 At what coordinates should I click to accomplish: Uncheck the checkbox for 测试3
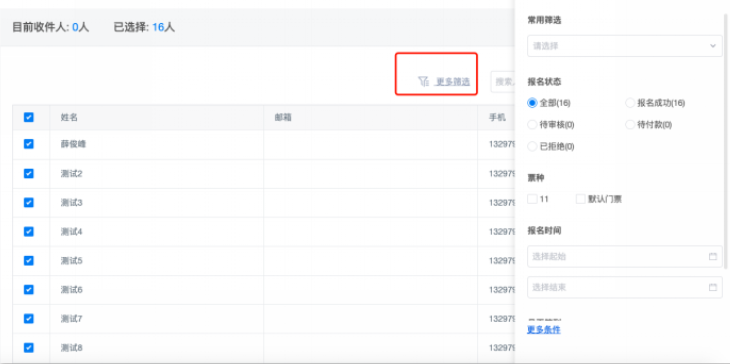click(x=28, y=202)
